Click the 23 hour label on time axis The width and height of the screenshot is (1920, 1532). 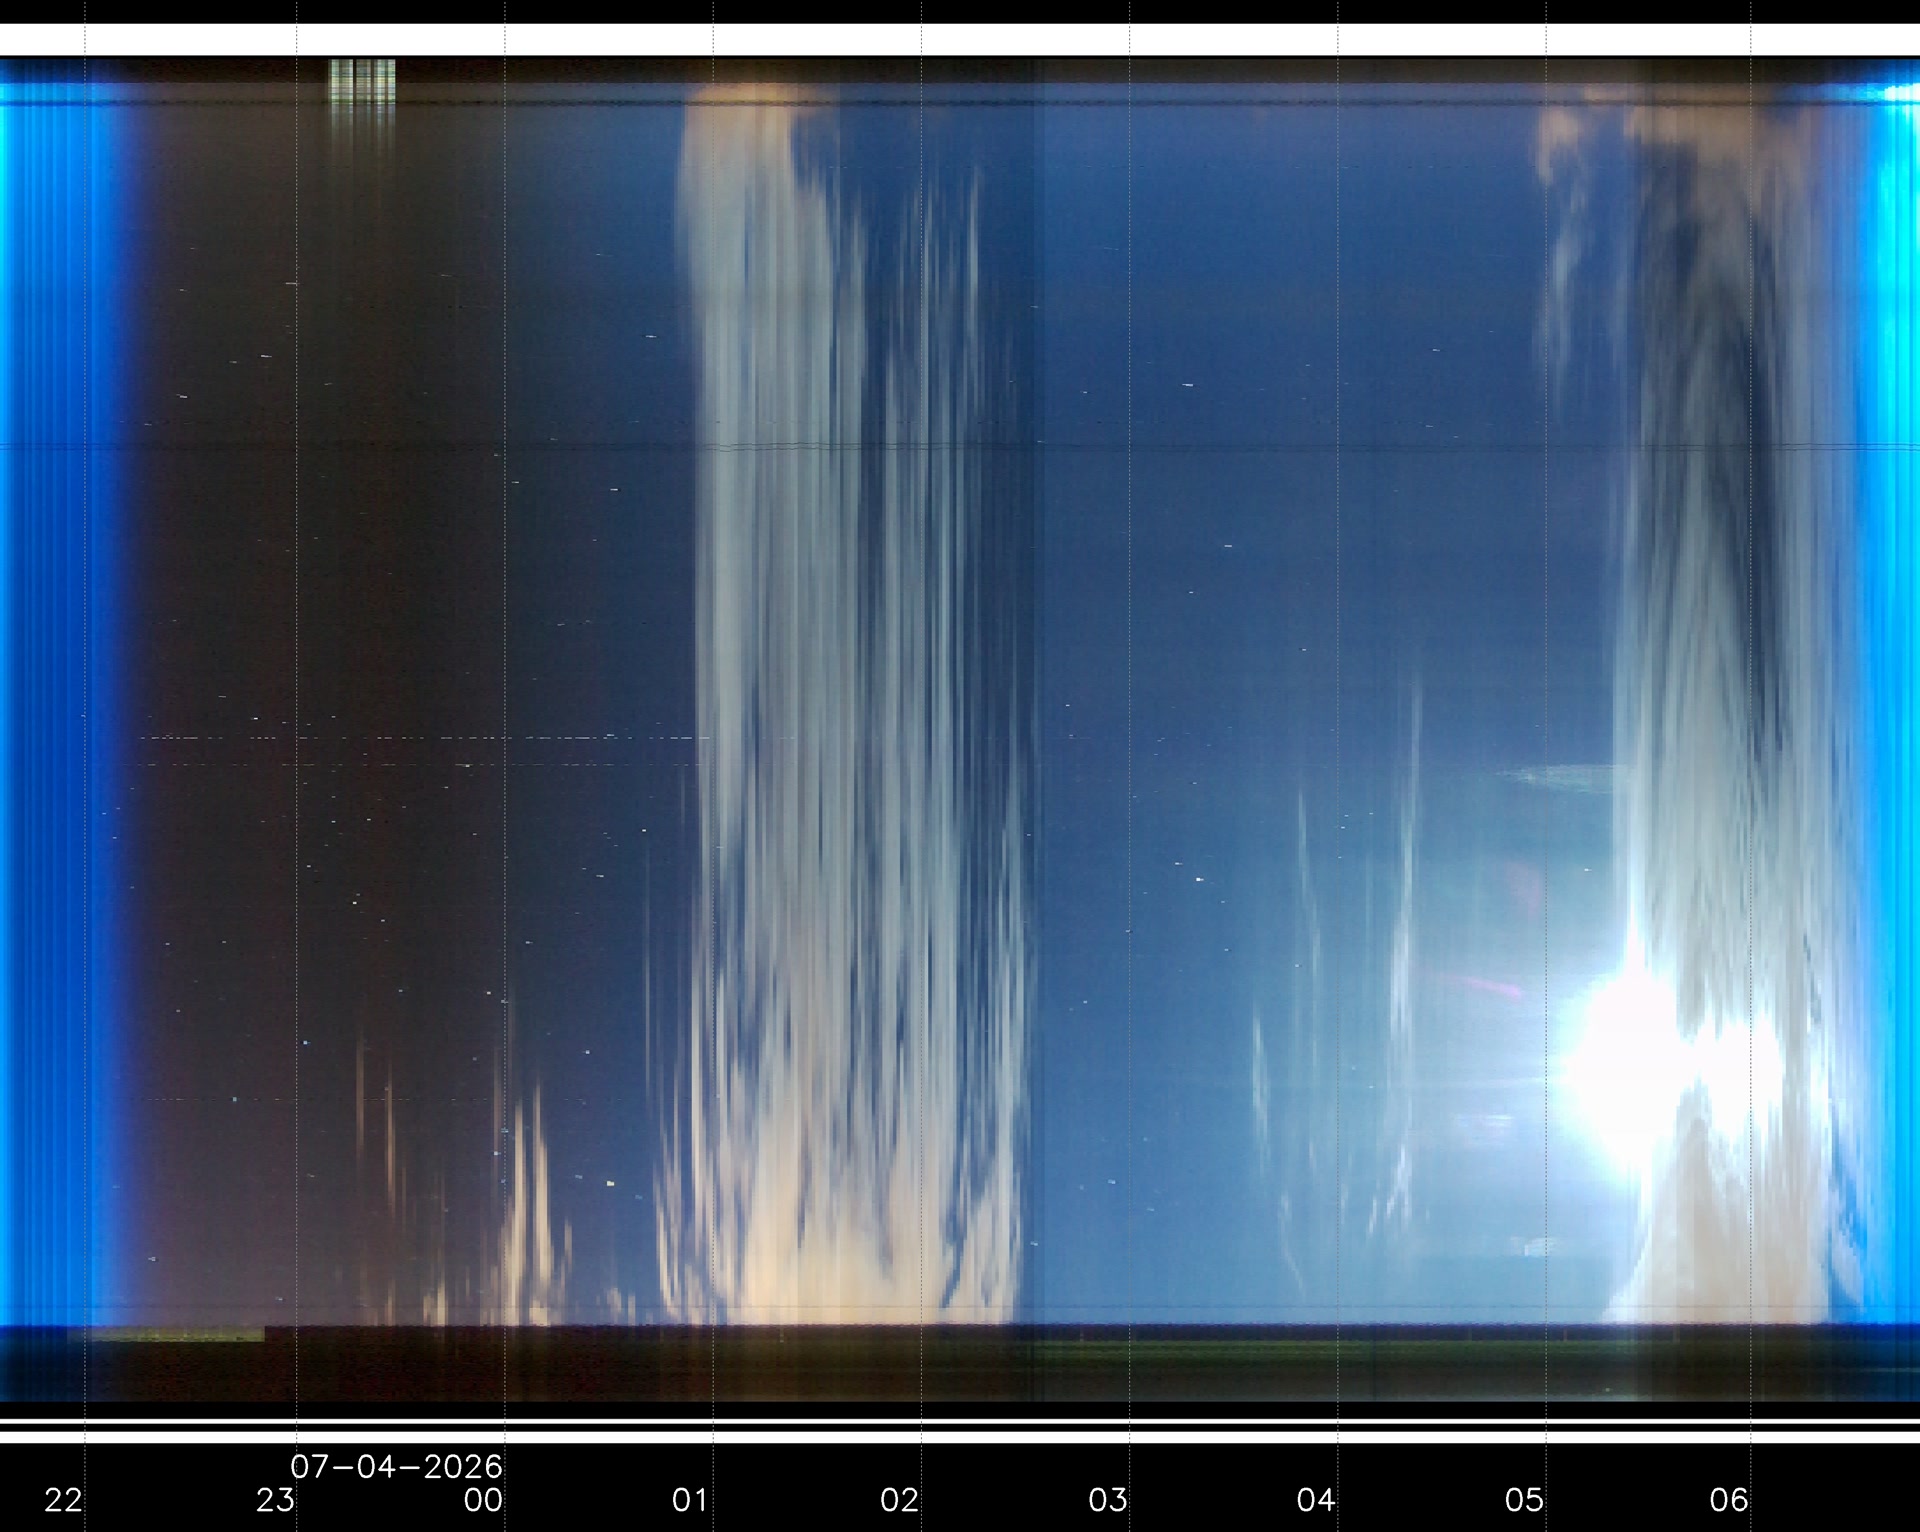(275, 1500)
